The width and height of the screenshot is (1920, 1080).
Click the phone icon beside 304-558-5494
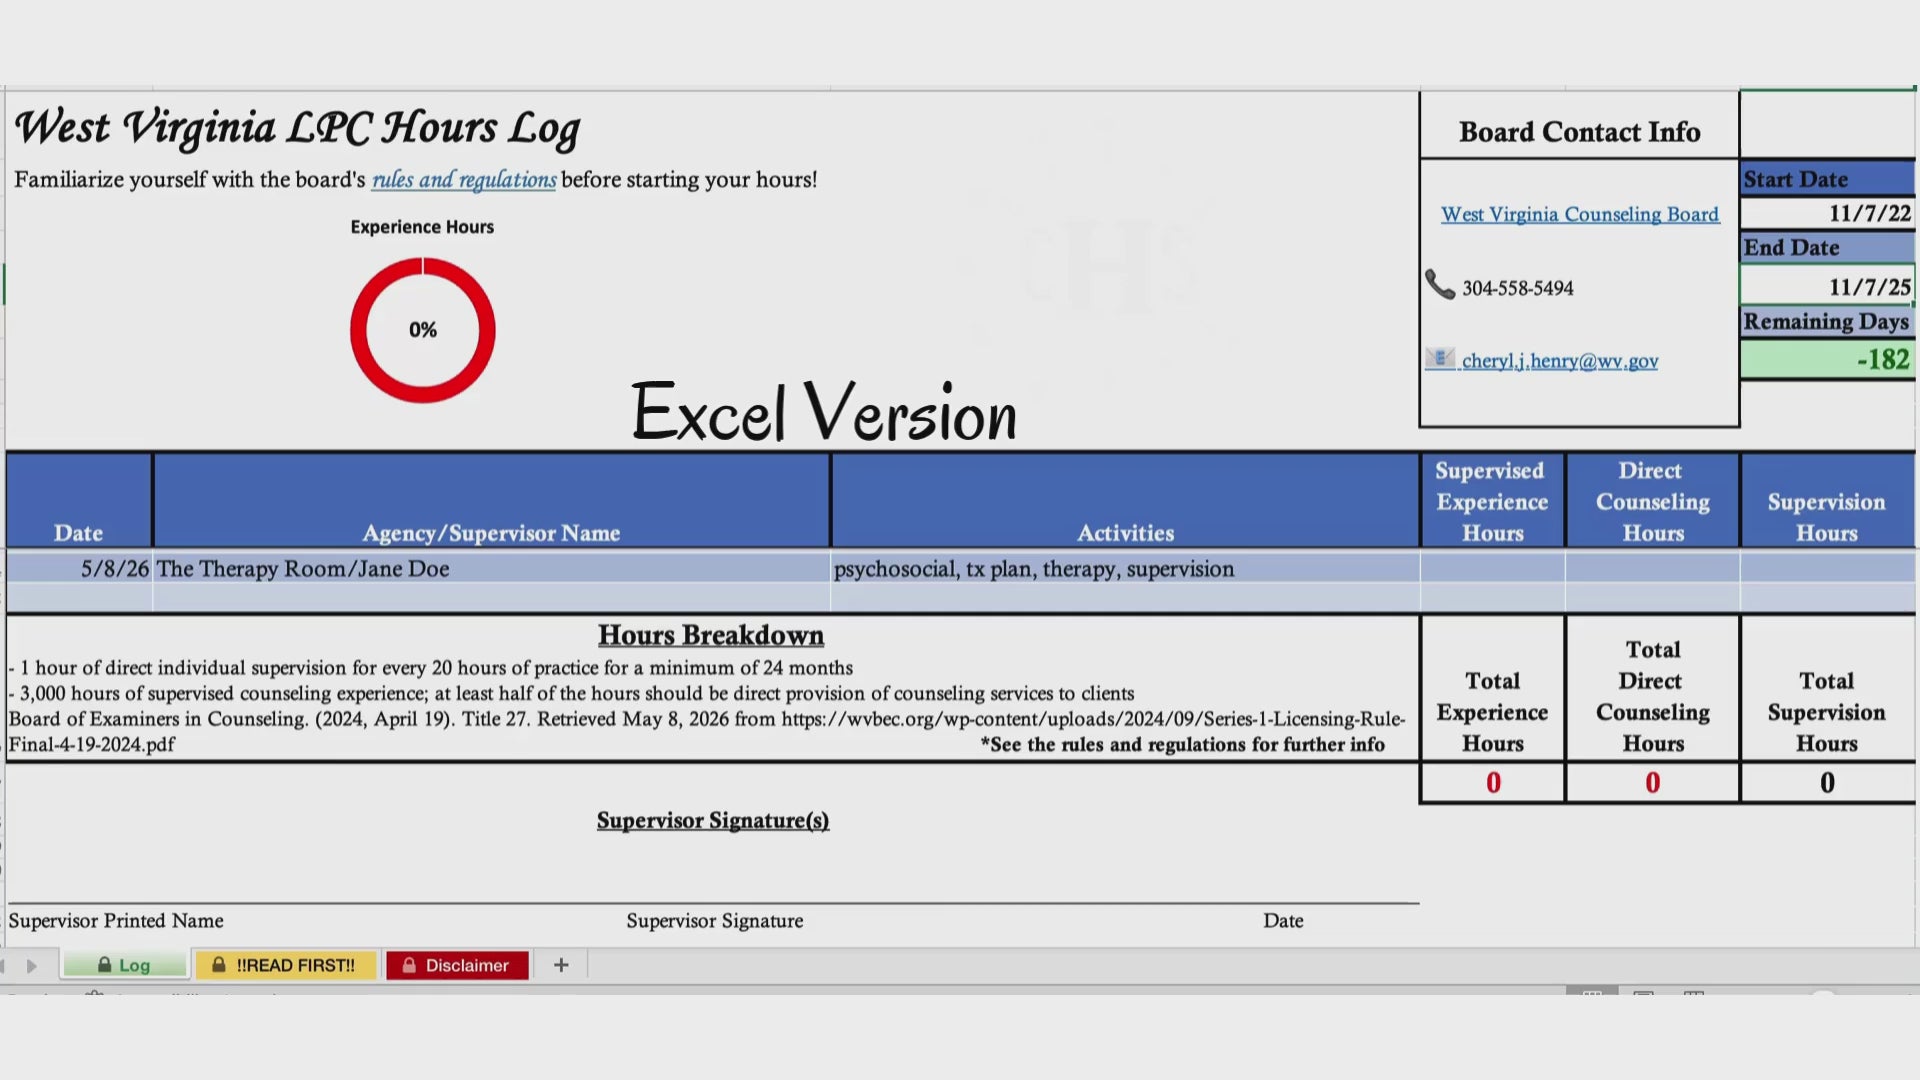coord(1440,286)
